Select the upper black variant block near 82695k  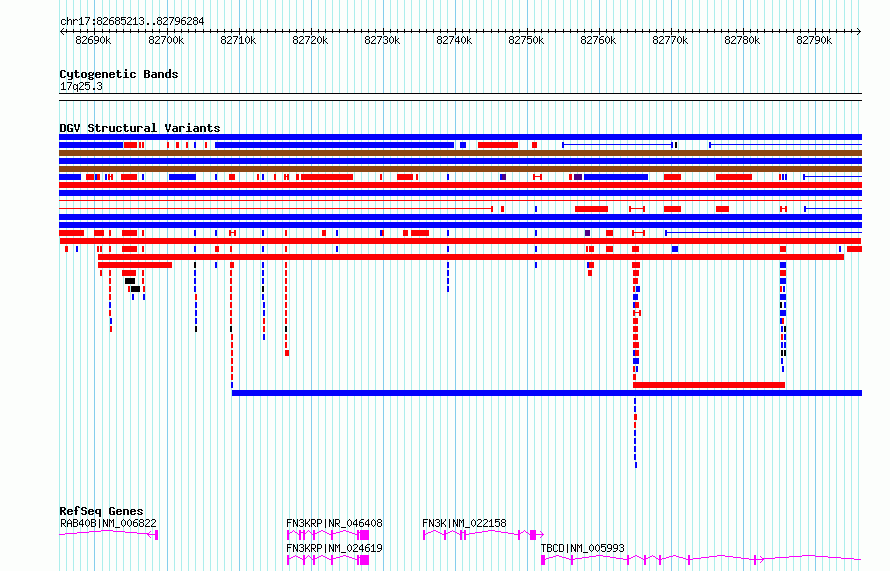pyautogui.click(x=130, y=281)
